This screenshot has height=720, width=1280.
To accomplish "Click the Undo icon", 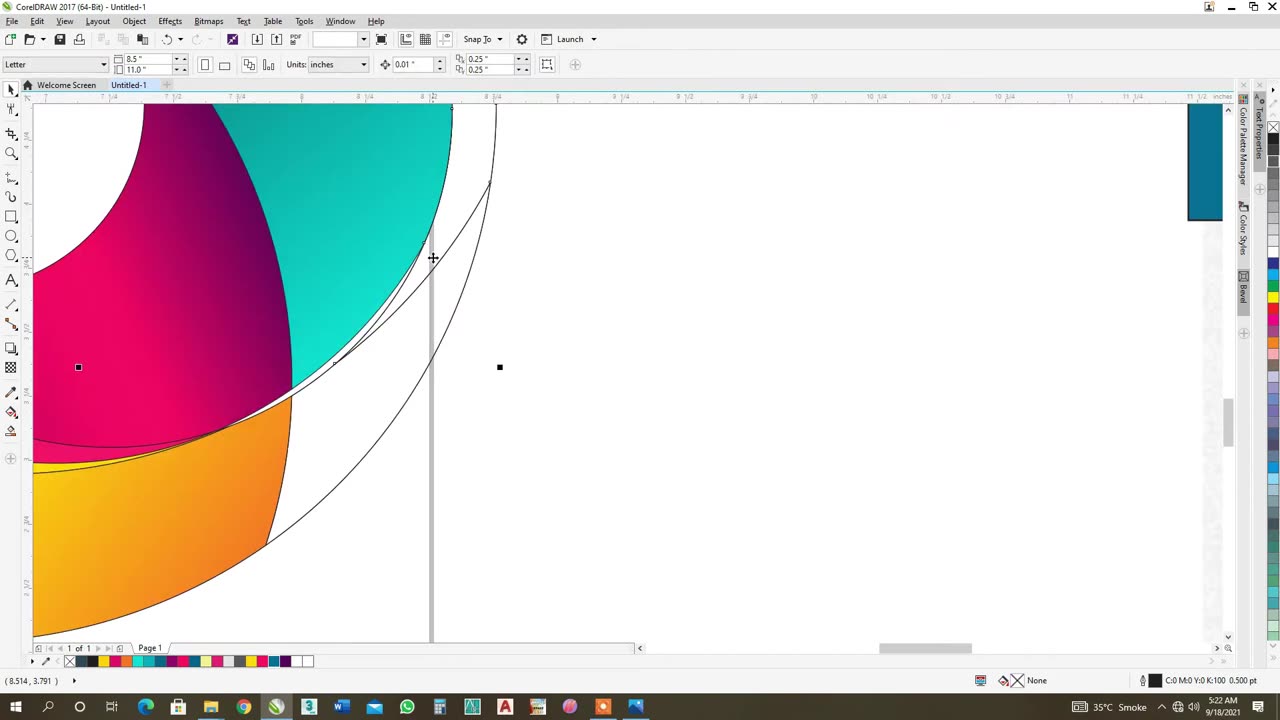I will [167, 39].
